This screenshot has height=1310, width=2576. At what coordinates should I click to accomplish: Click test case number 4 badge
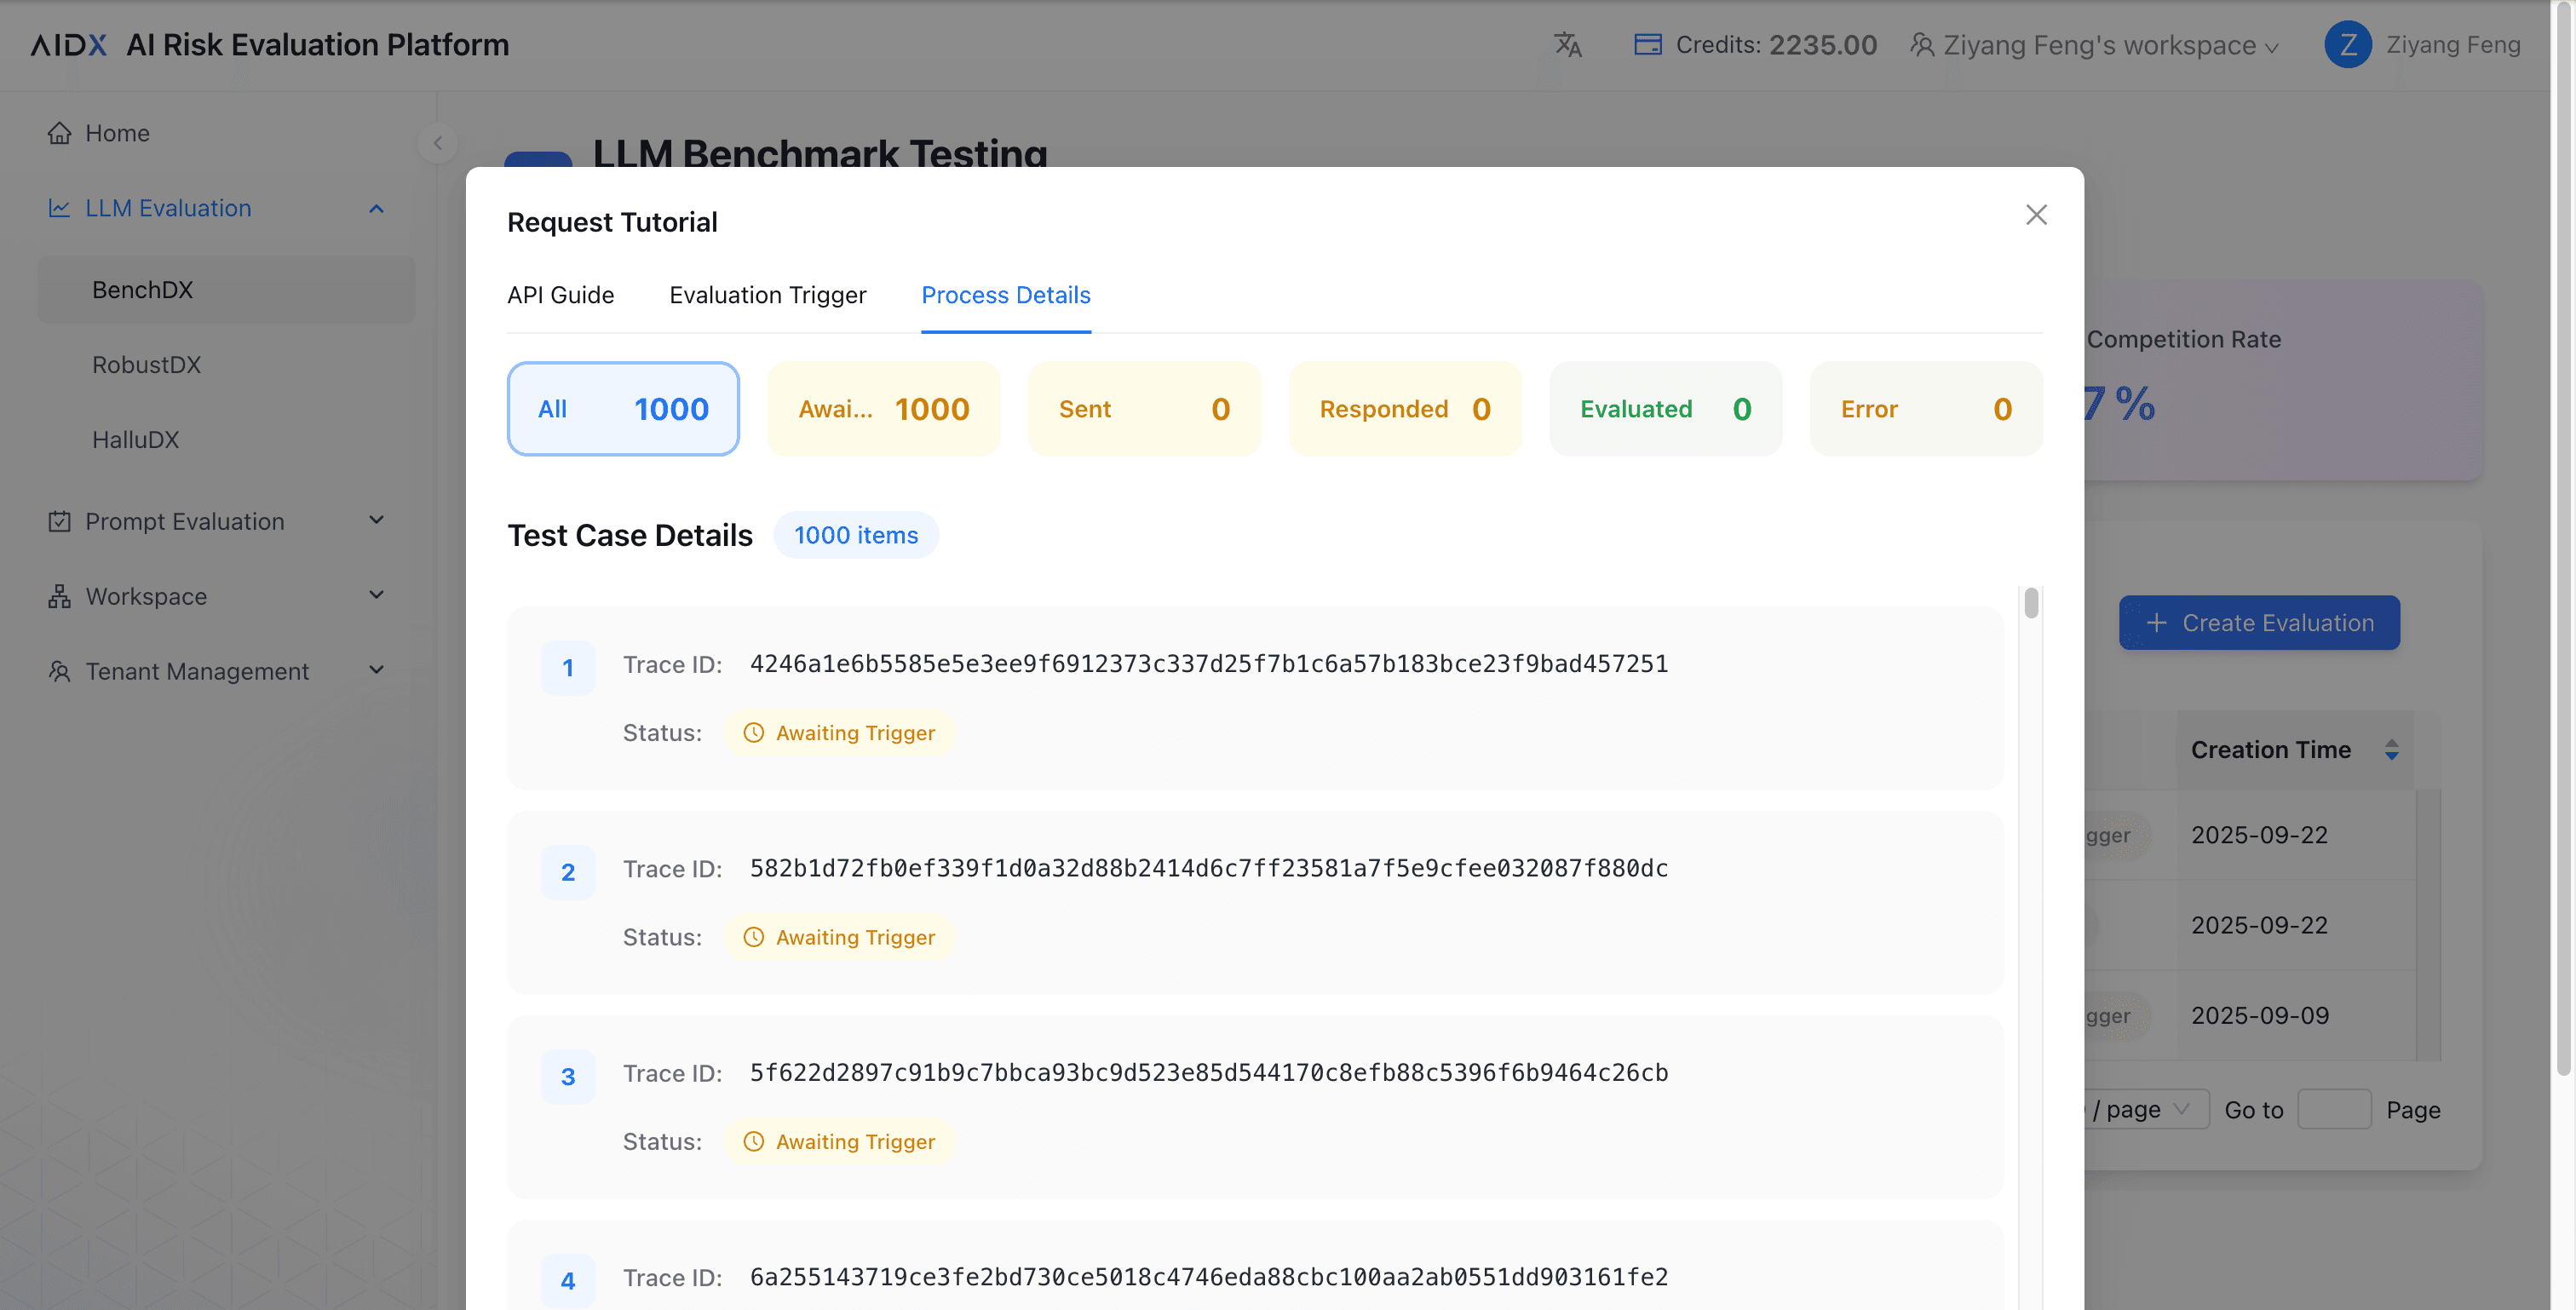click(568, 1280)
